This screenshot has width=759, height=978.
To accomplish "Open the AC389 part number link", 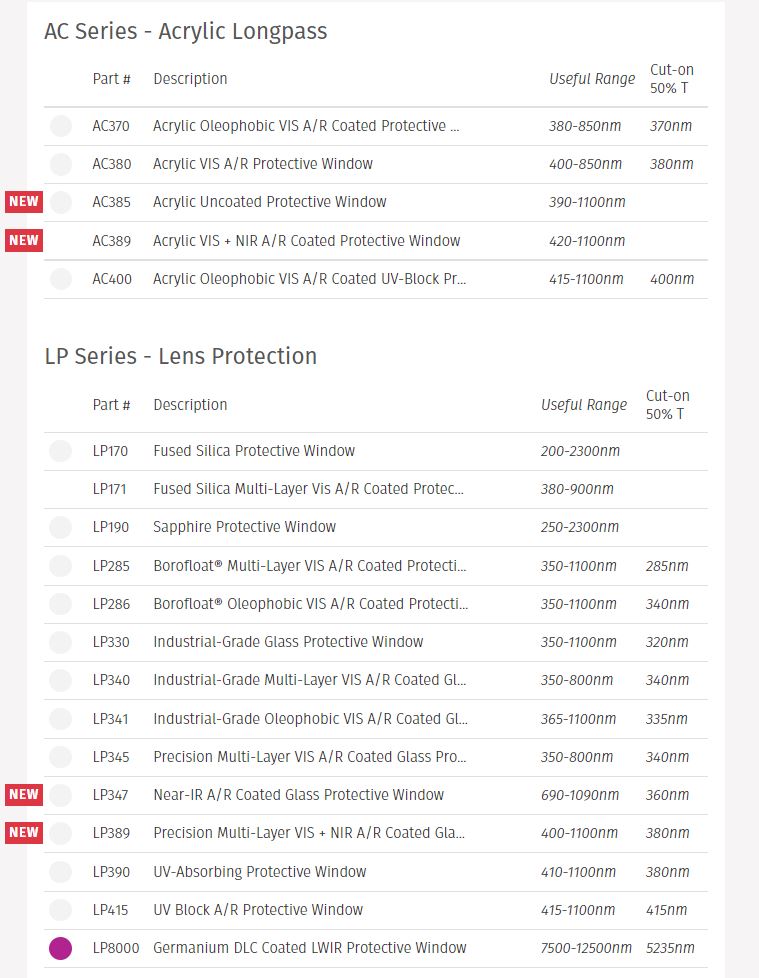I will 112,241.
